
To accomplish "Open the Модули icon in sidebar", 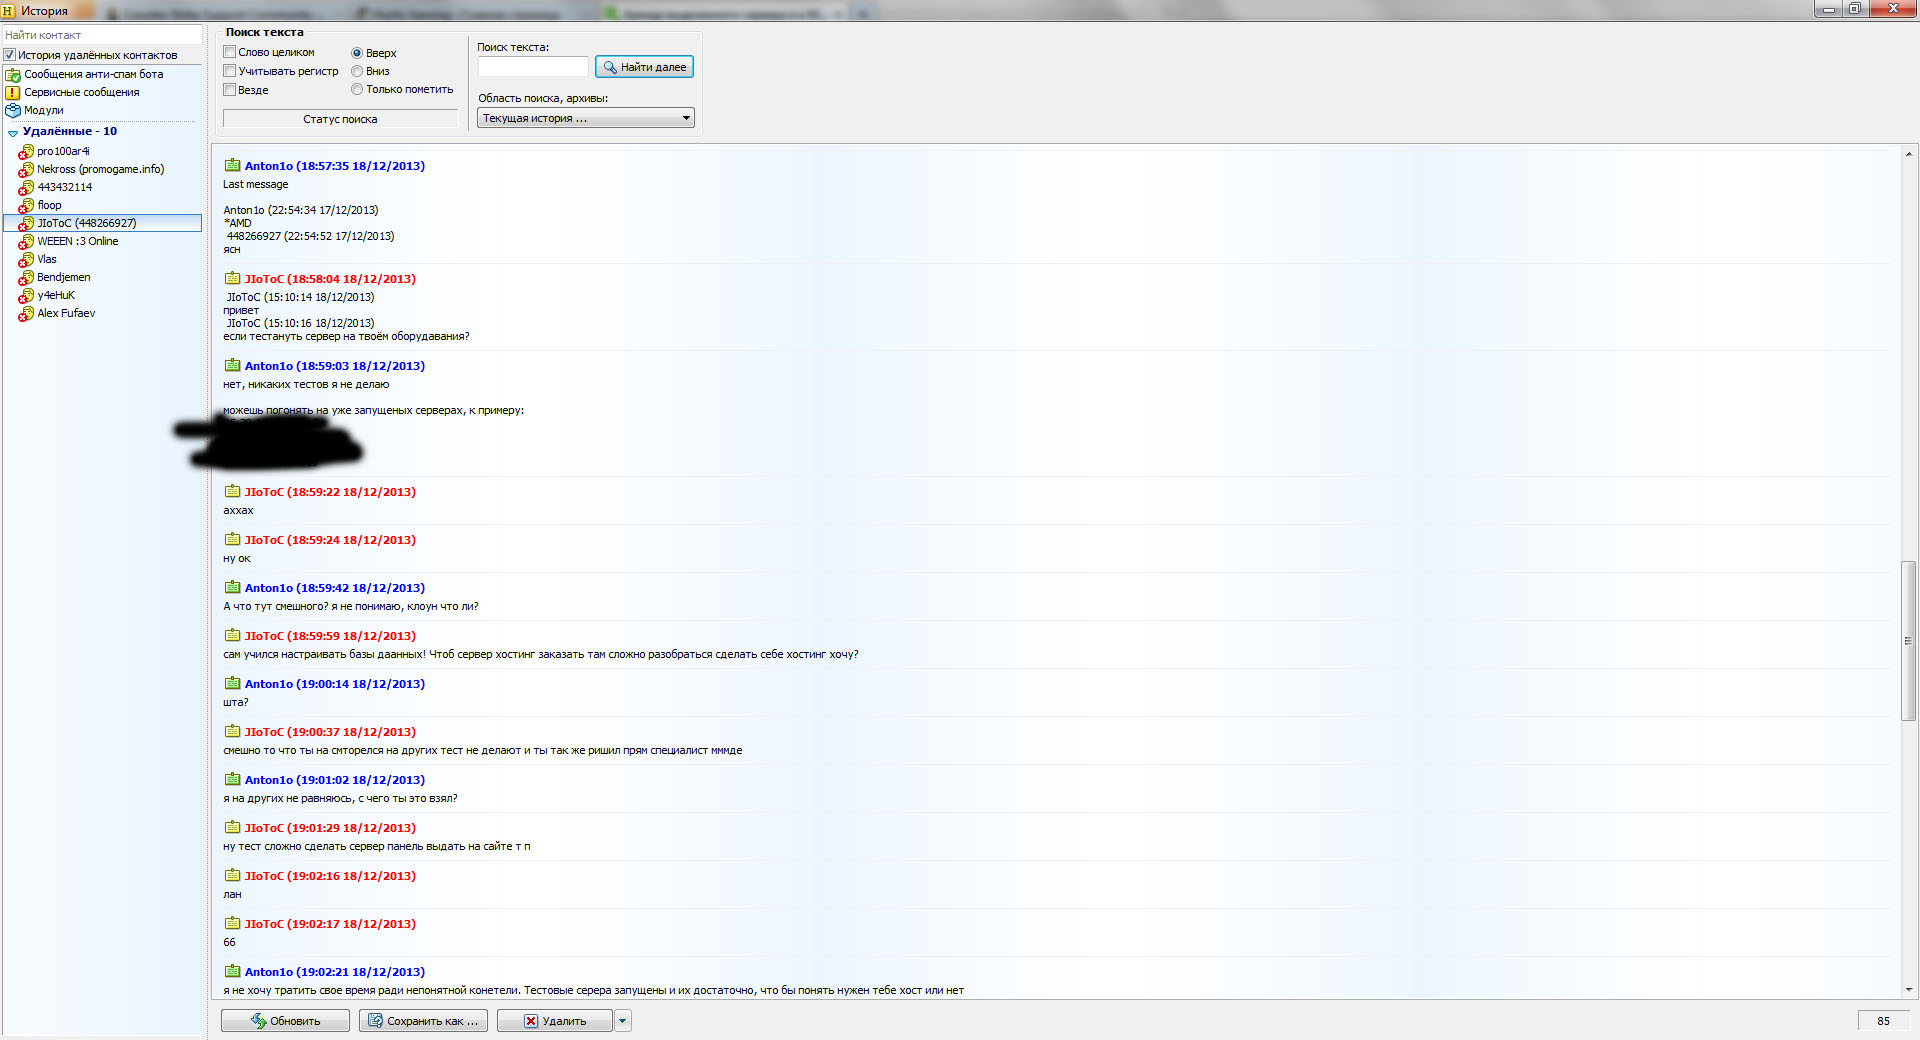I will tap(13, 110).
